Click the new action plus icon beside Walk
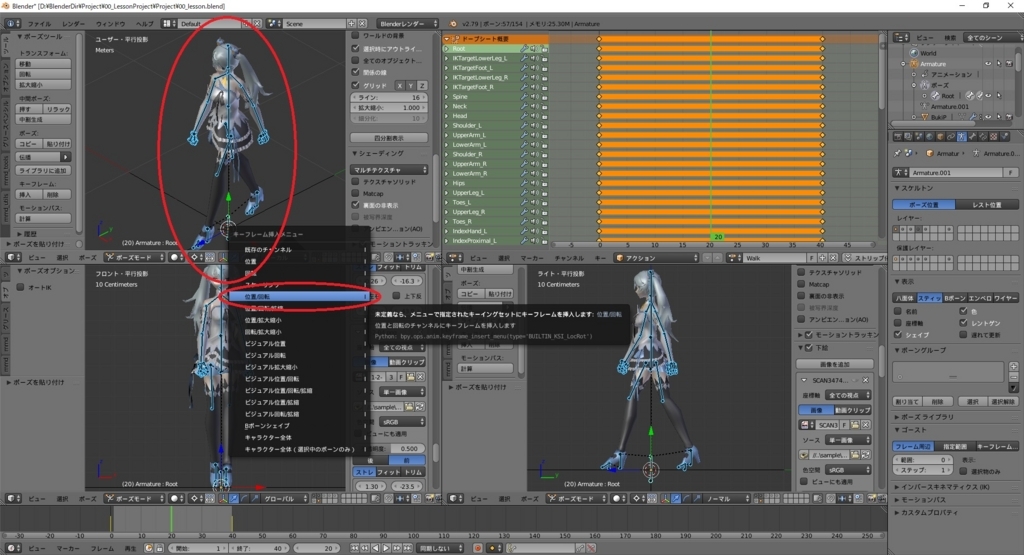1024x555 pixels. coord(823,258)
